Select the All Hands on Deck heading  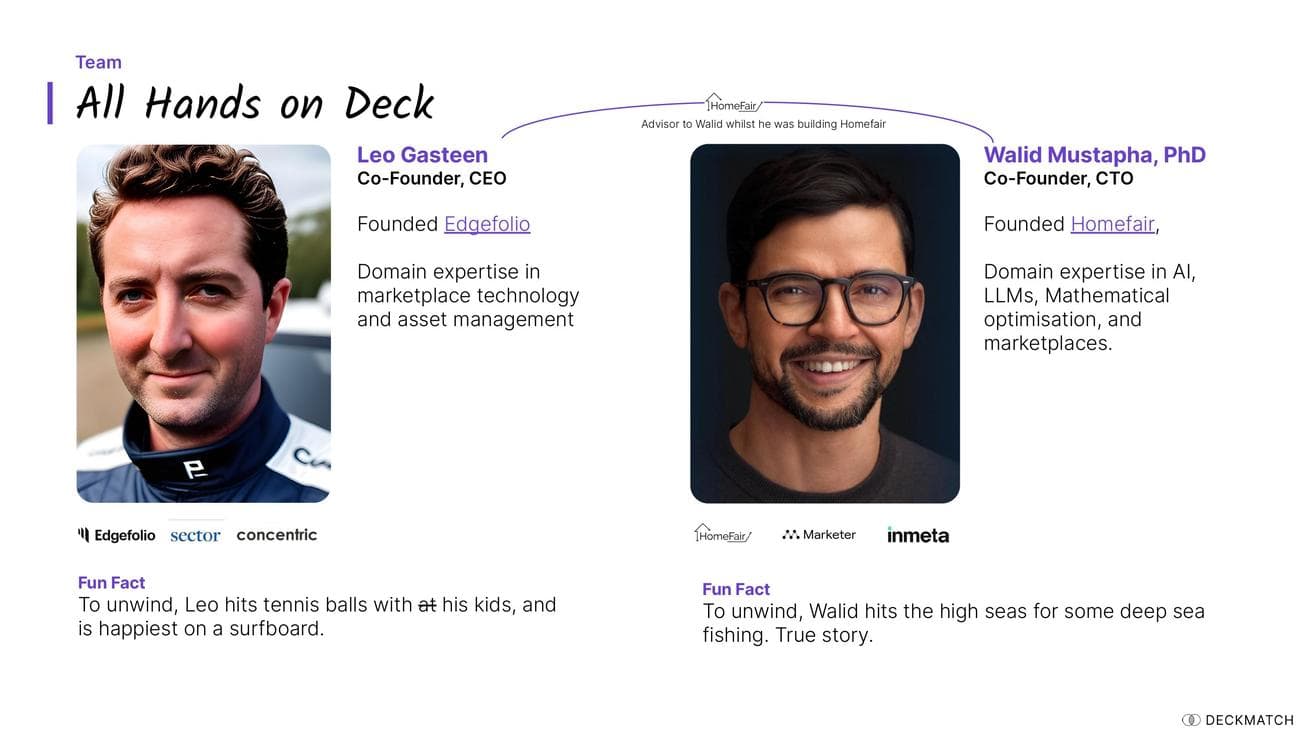pos(254,102)
